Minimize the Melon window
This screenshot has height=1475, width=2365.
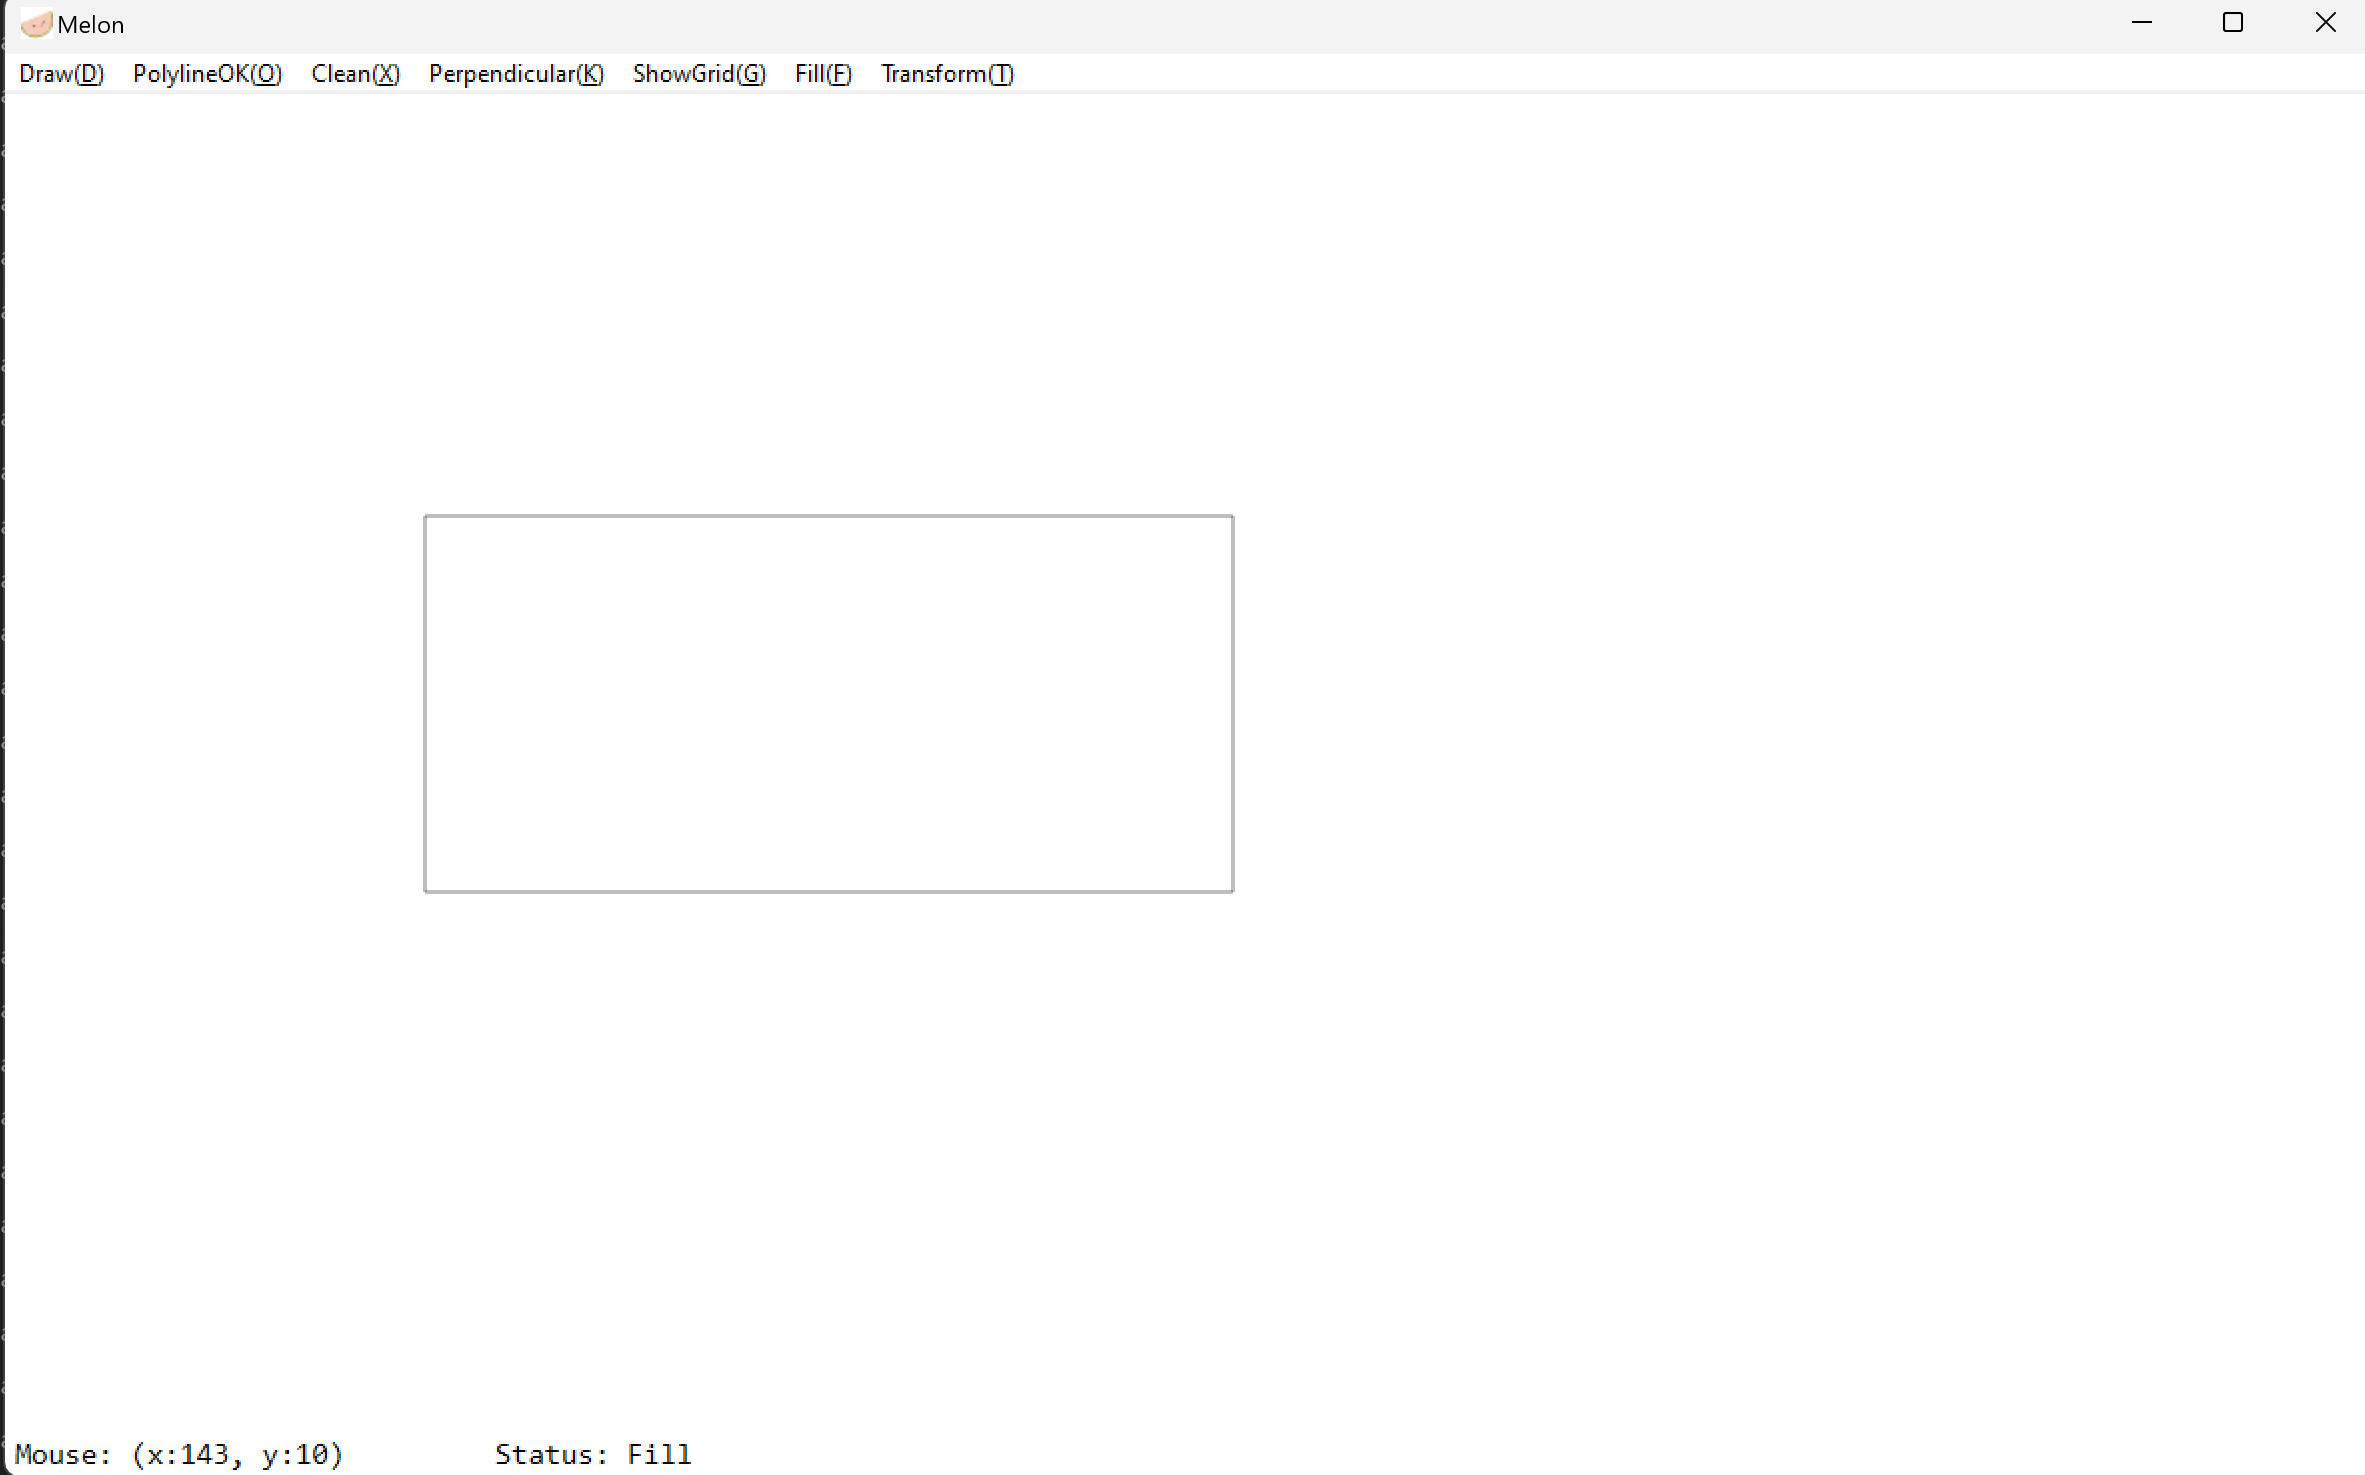[2141, 23]
